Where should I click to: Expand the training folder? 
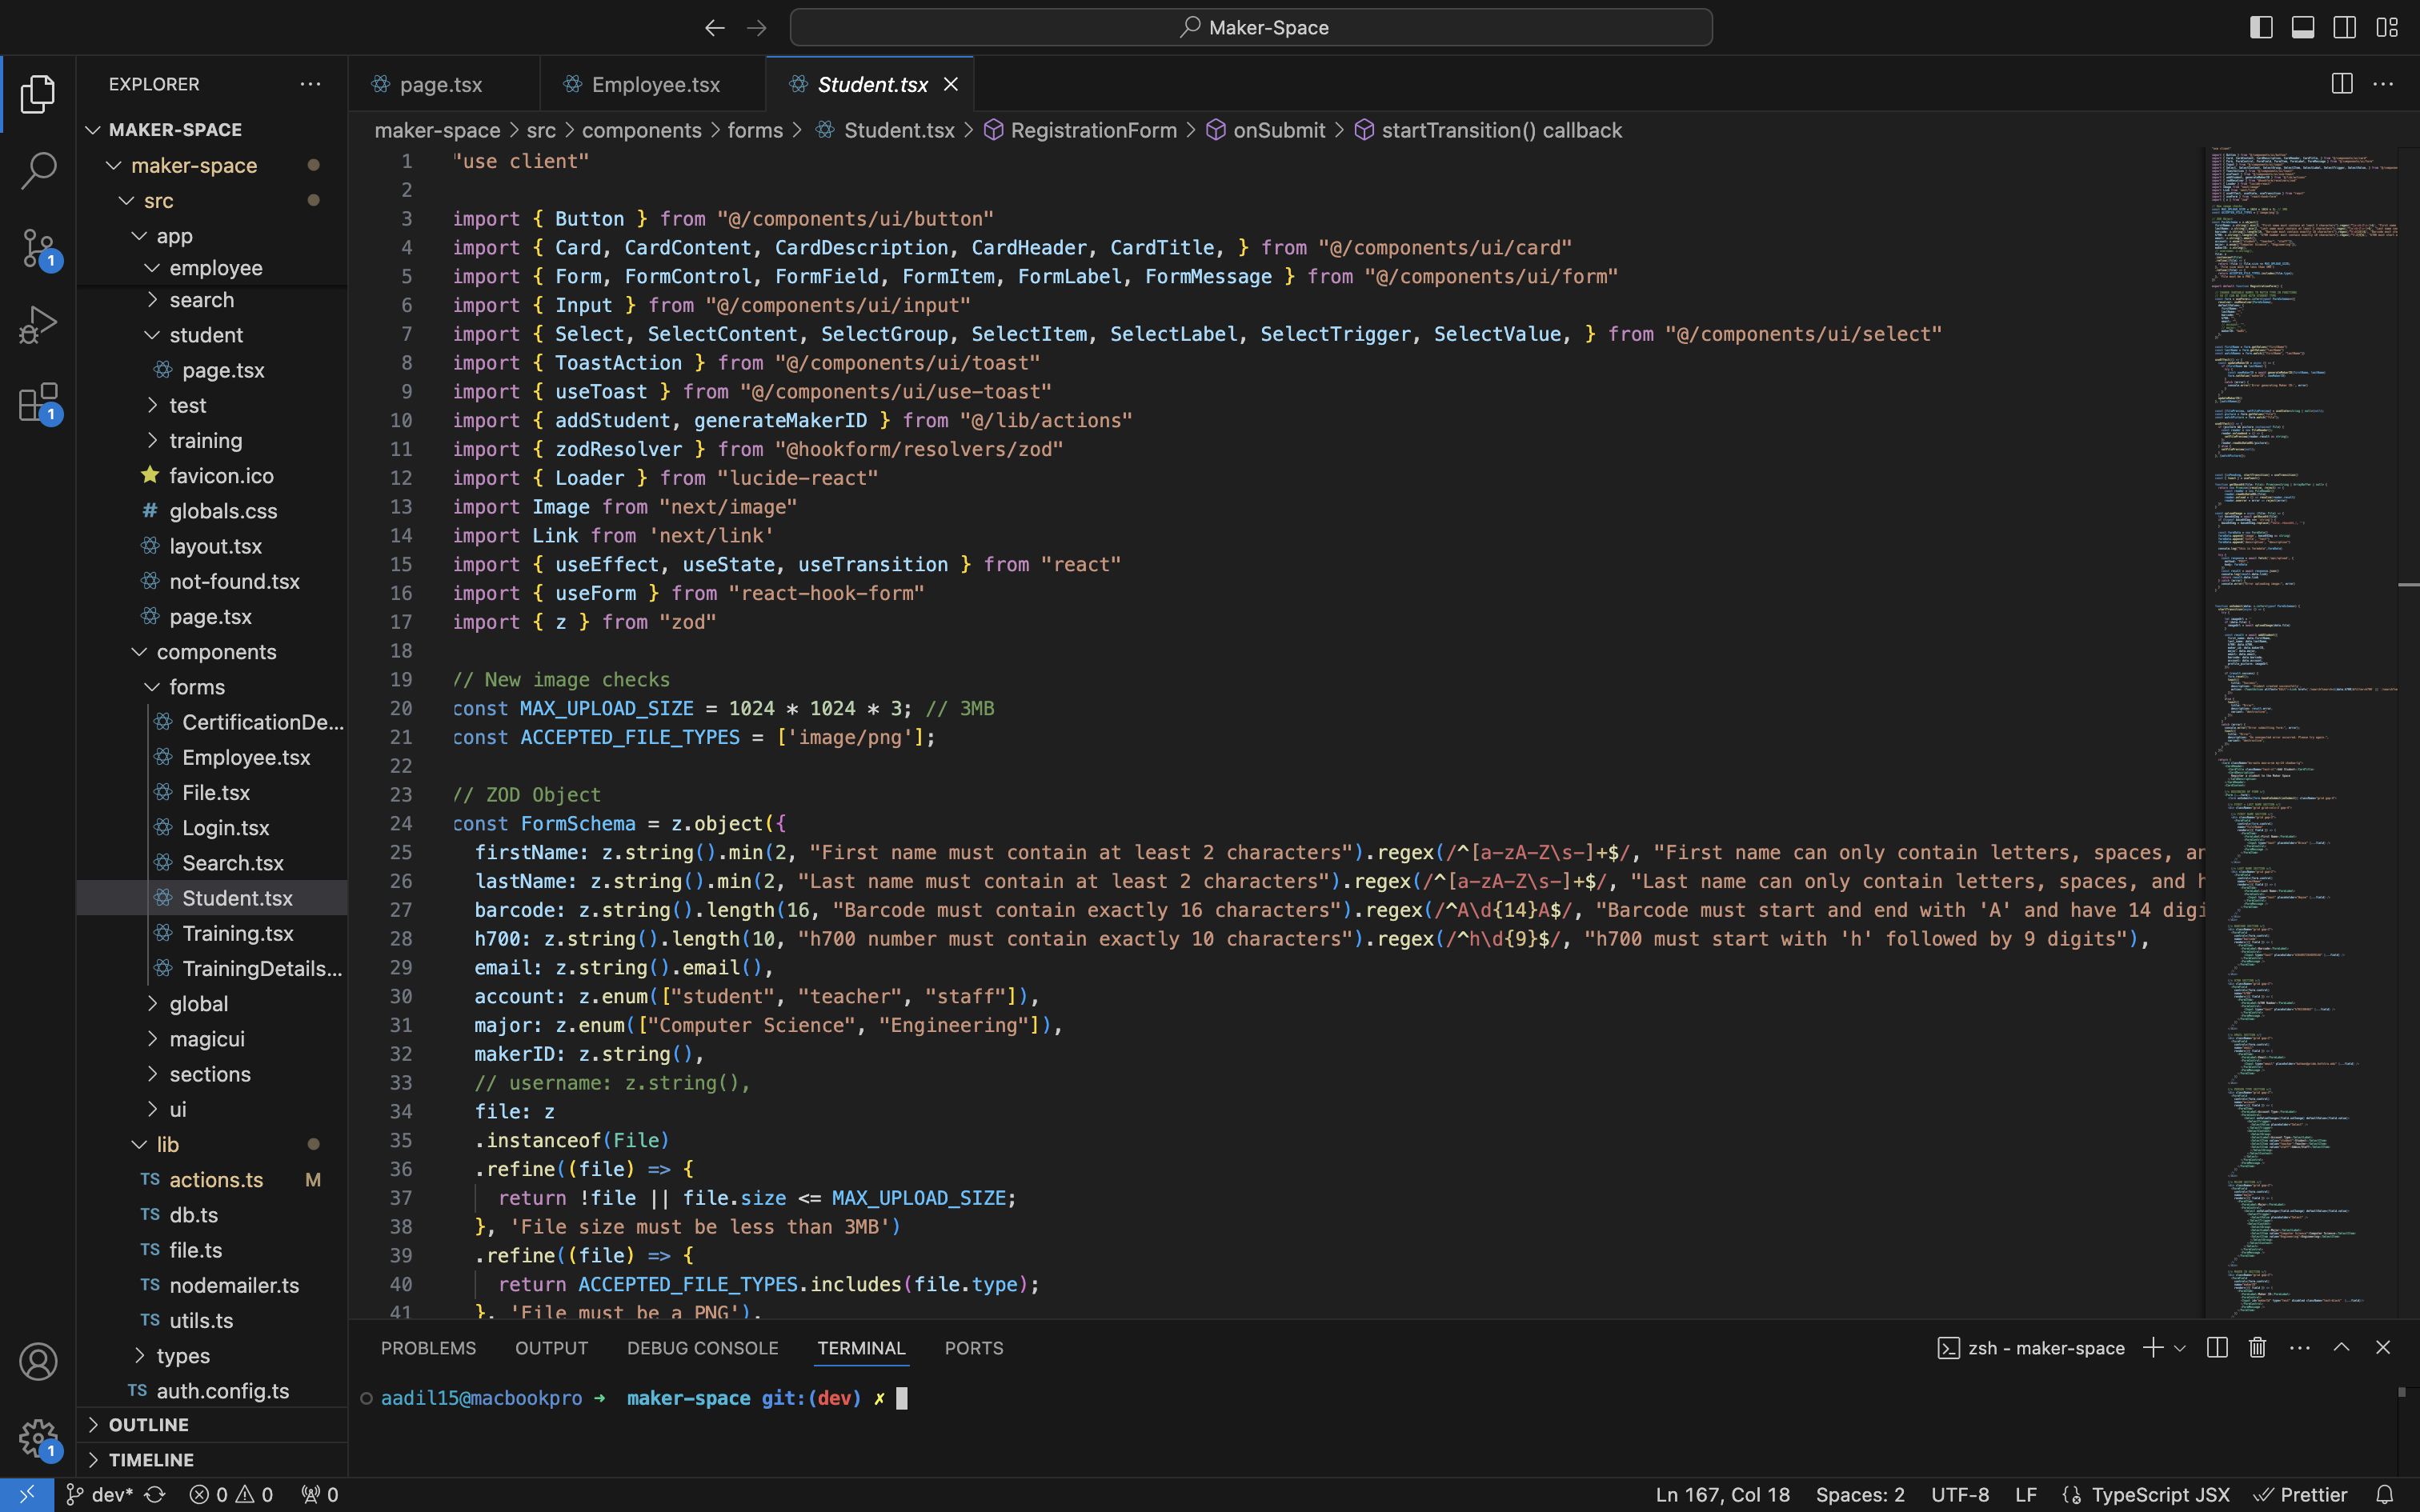205,440
